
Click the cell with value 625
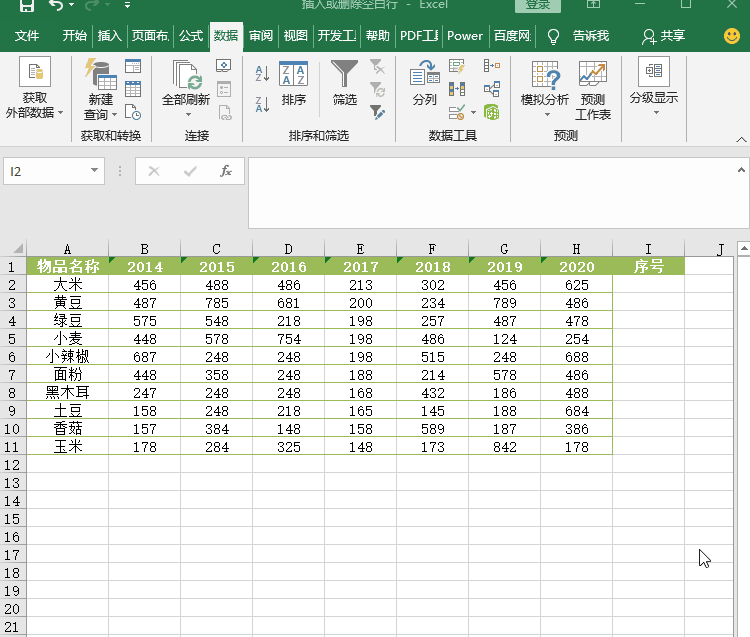tap(576, 285)
